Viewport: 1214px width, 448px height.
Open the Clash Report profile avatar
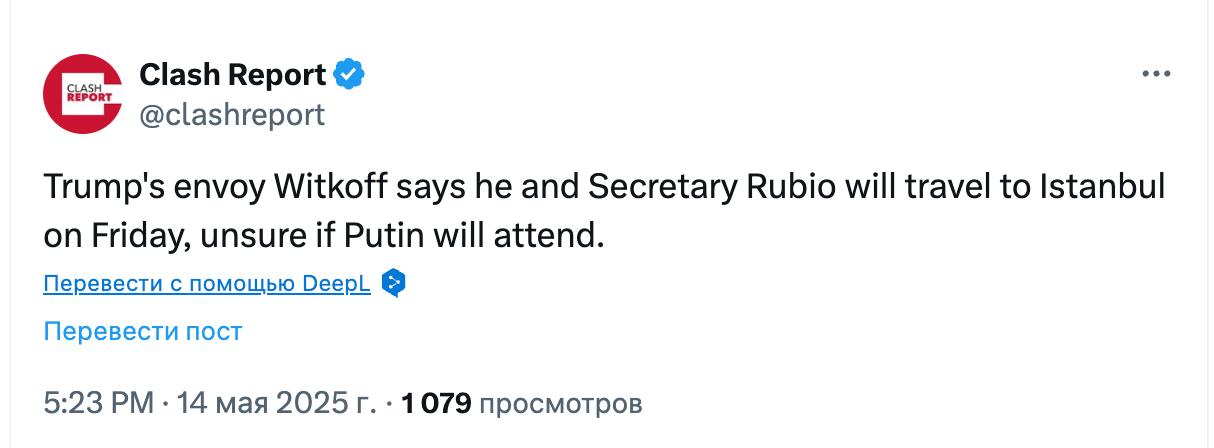[x=82, y=94]
